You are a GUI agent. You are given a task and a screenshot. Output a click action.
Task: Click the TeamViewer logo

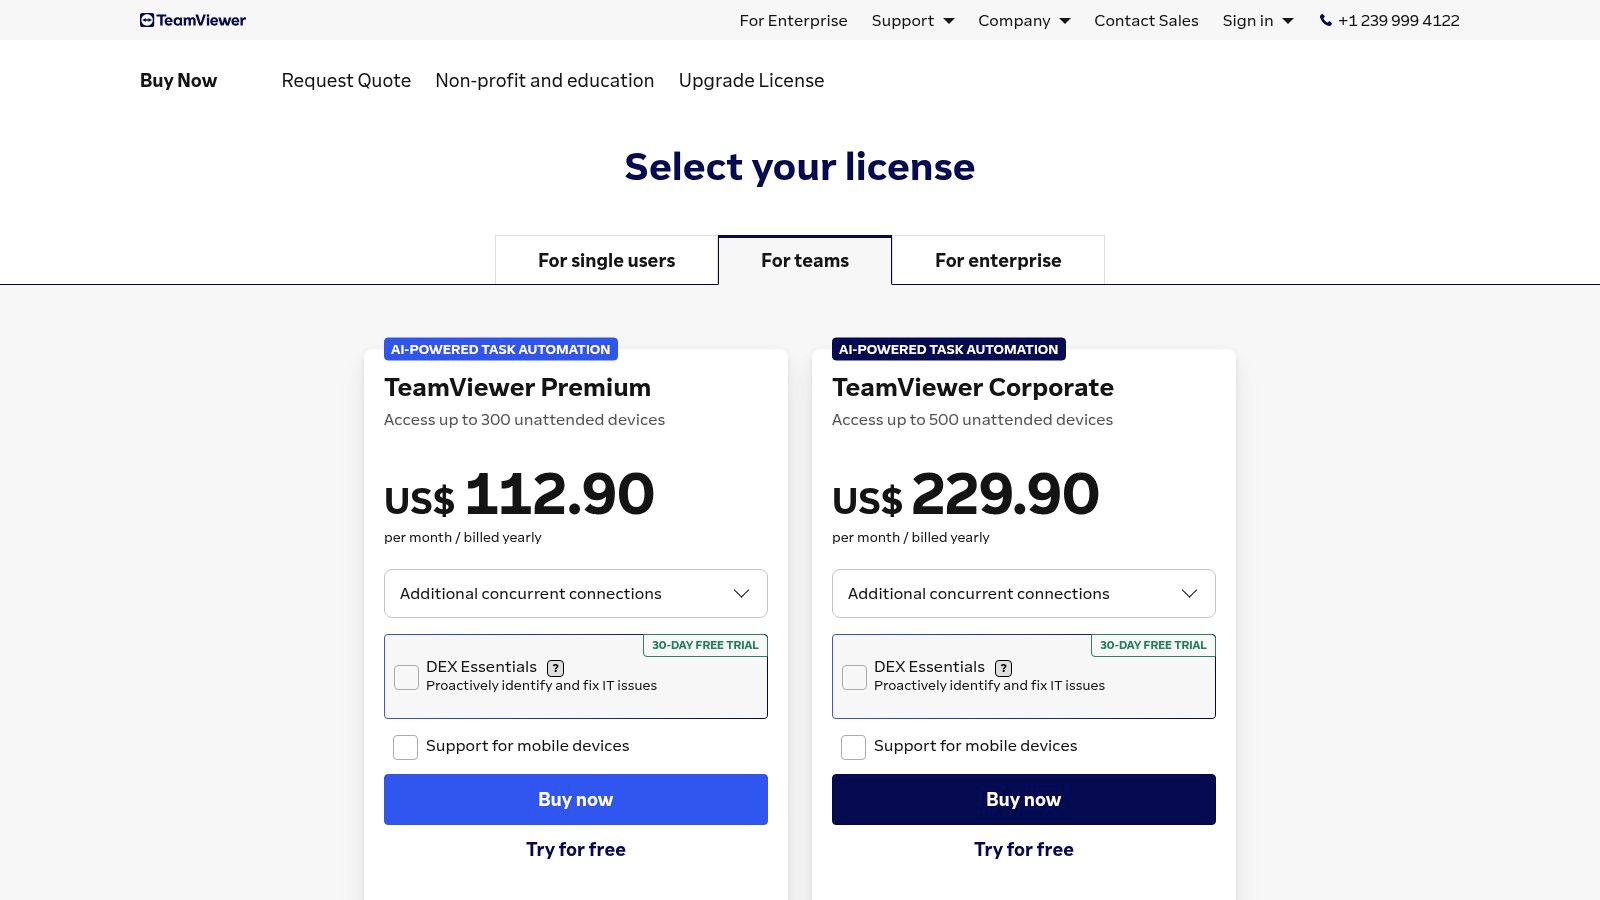point(193,20)
